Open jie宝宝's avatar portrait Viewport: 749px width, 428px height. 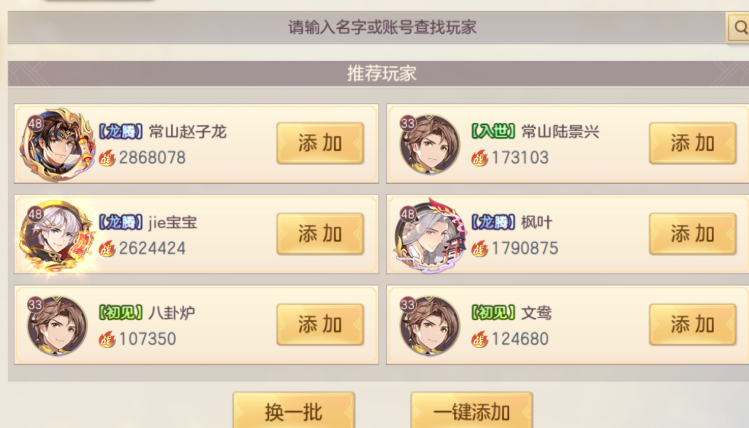click(56, 235)
